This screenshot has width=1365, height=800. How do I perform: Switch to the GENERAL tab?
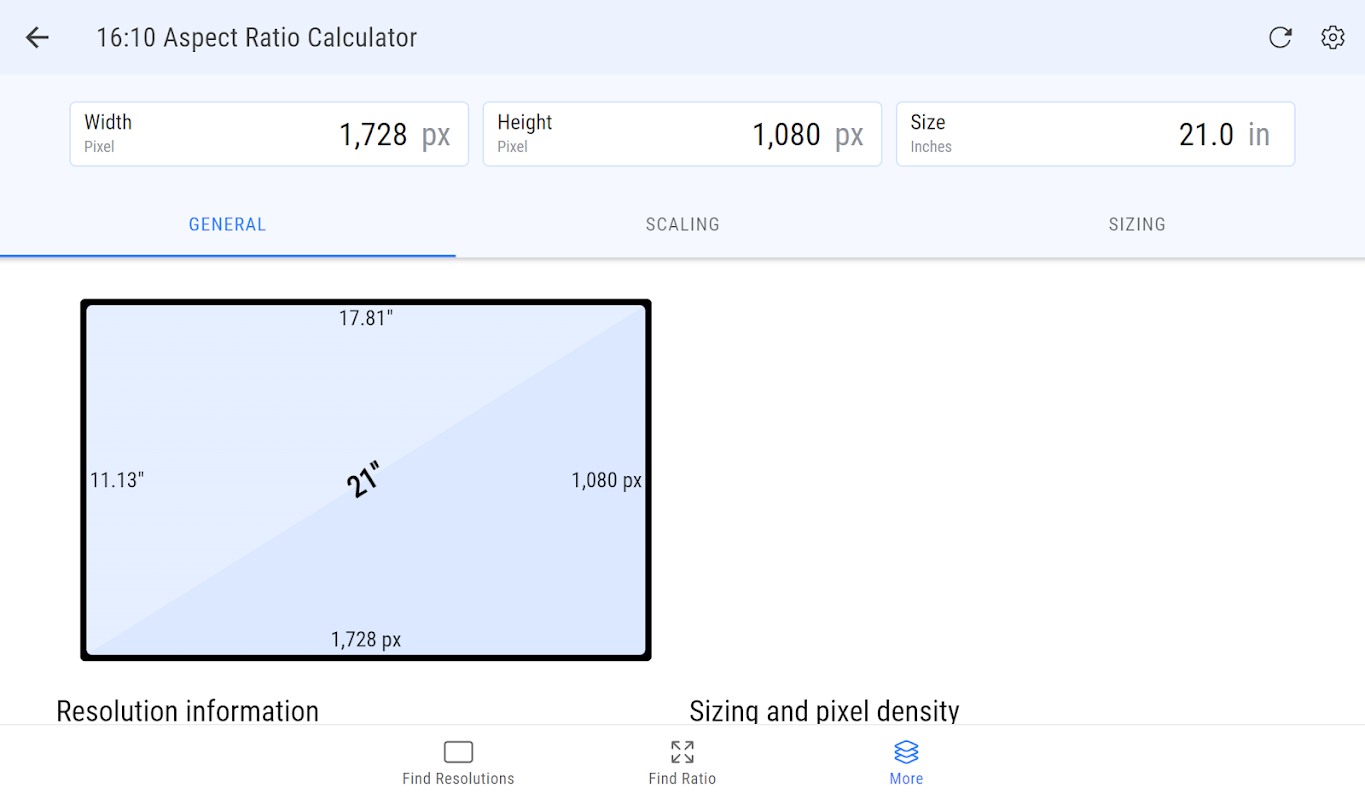click(x=227, y=225)
